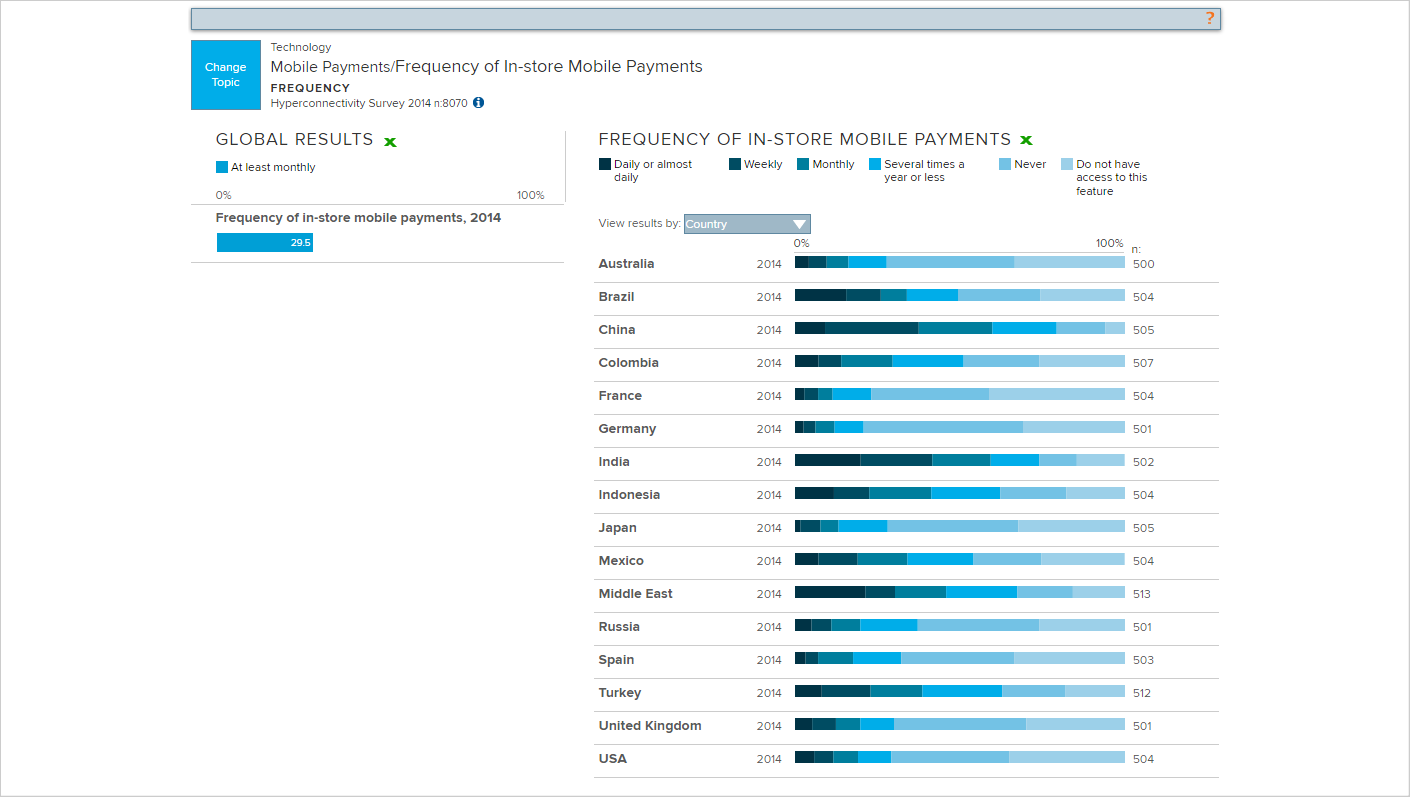Open the orange help question mark icon
Viewport: 1410px width, 797px height.
[x=1208, y=18]
